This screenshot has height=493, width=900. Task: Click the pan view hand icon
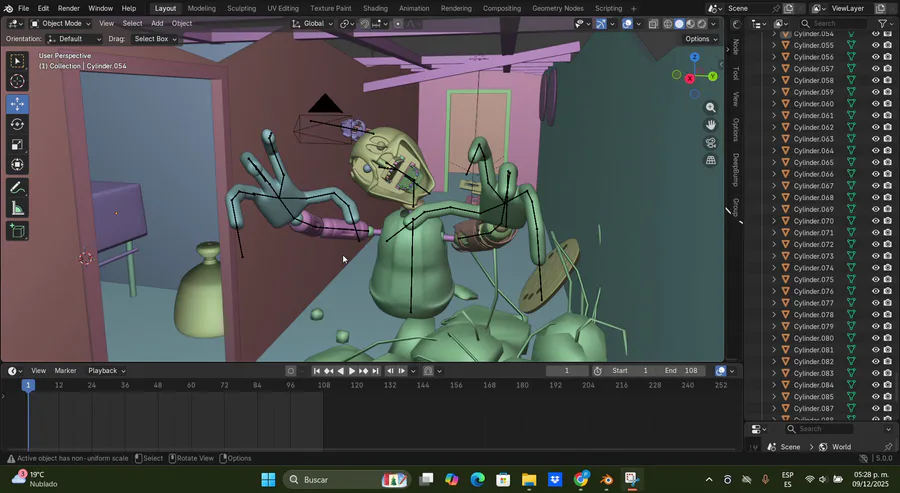[711, 125]
